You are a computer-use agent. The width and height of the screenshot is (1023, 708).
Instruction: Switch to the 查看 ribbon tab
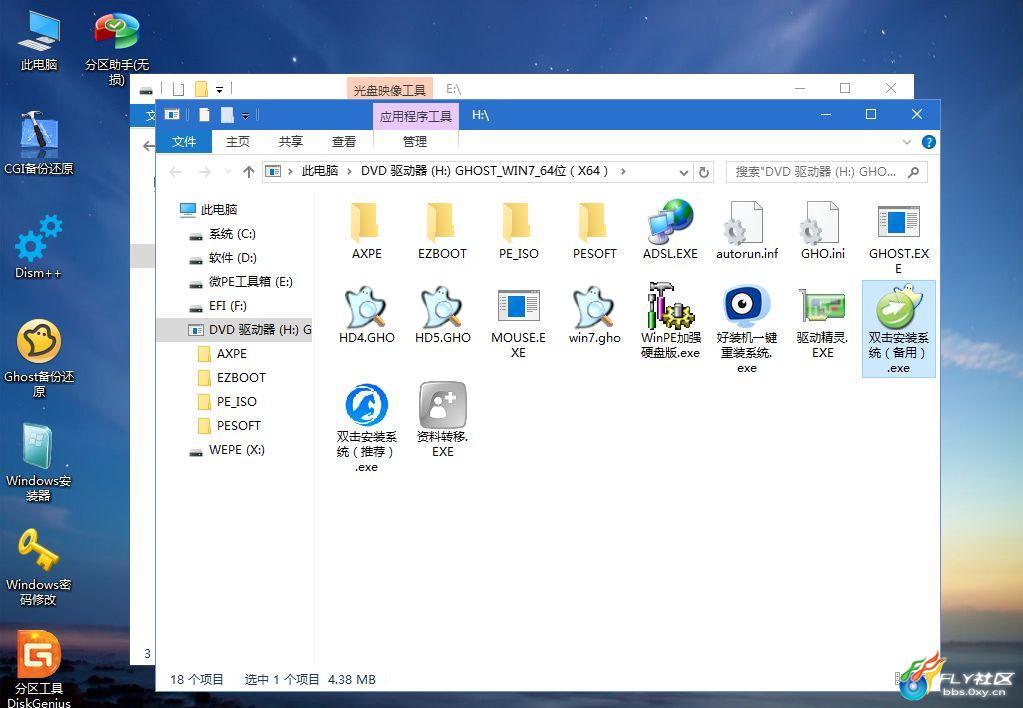pos(344,142)
